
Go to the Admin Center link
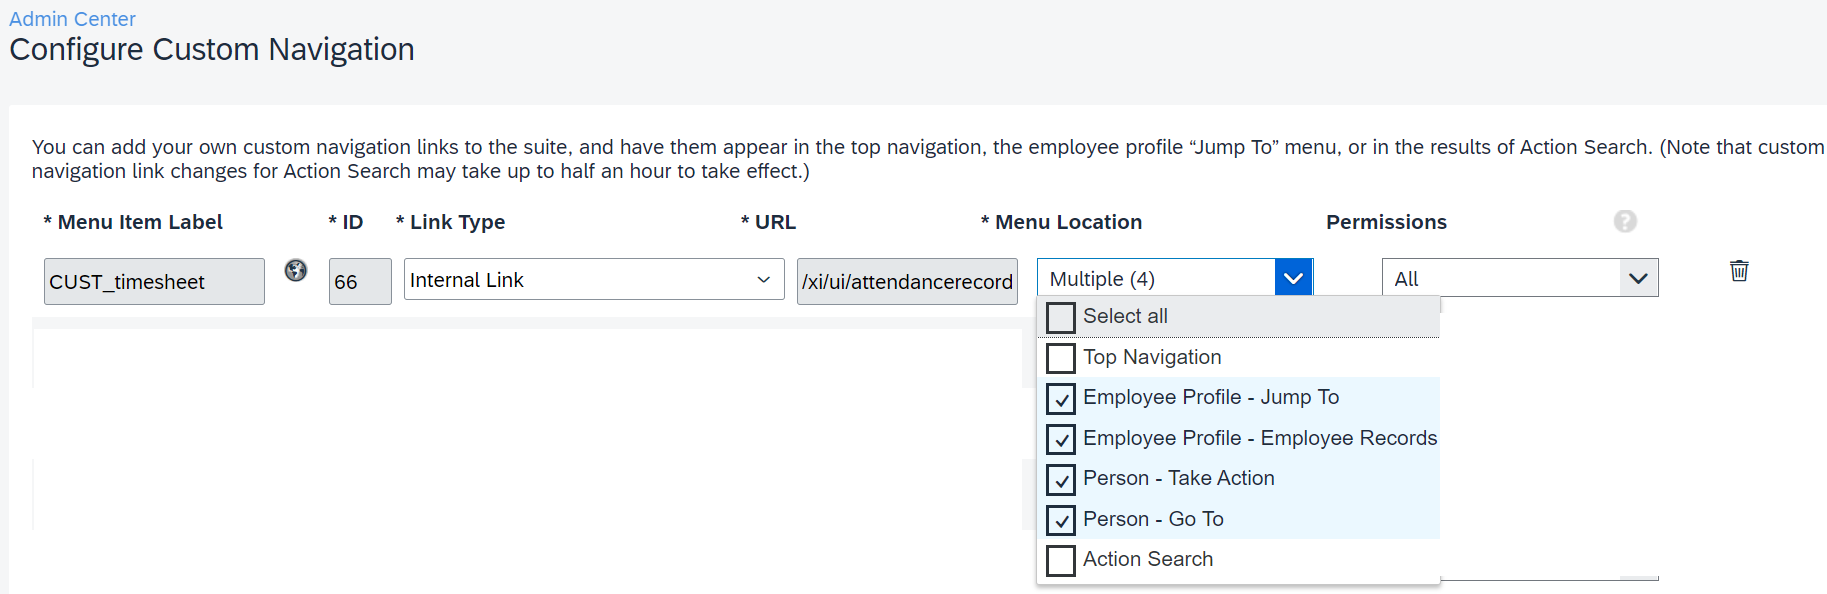point(72,19)
